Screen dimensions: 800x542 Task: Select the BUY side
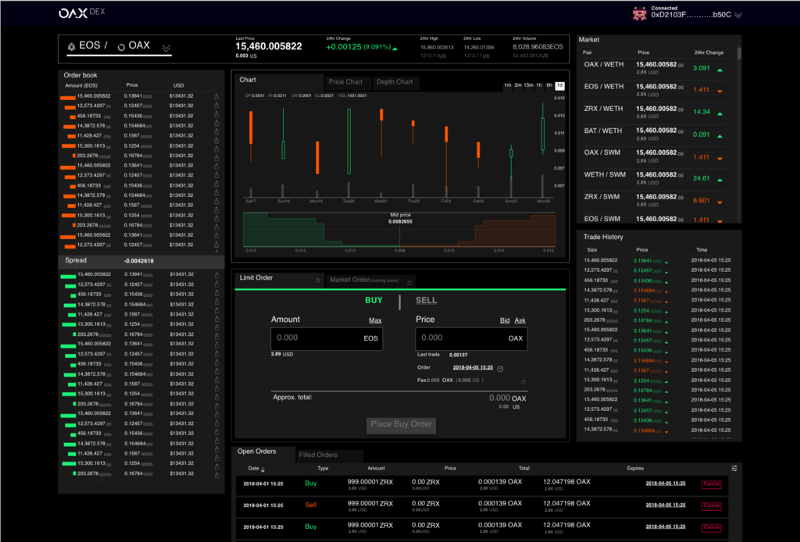pyautogui.click(x=373, y=300)
